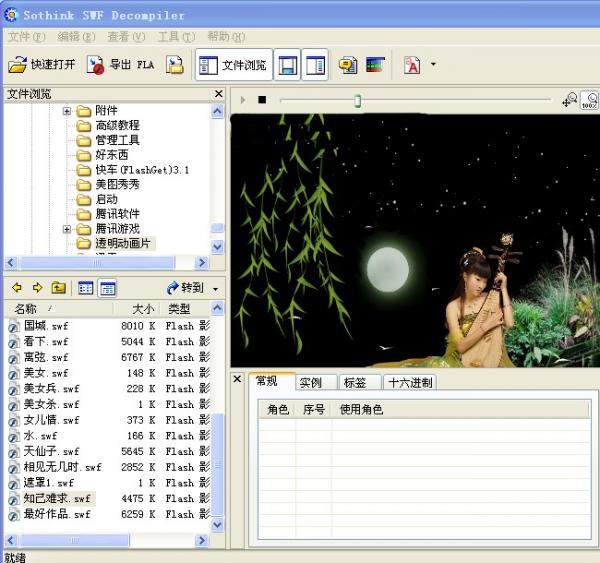The image size is (600, 563).
Task: Select the file 天仙子.swf
Action: 44,452
